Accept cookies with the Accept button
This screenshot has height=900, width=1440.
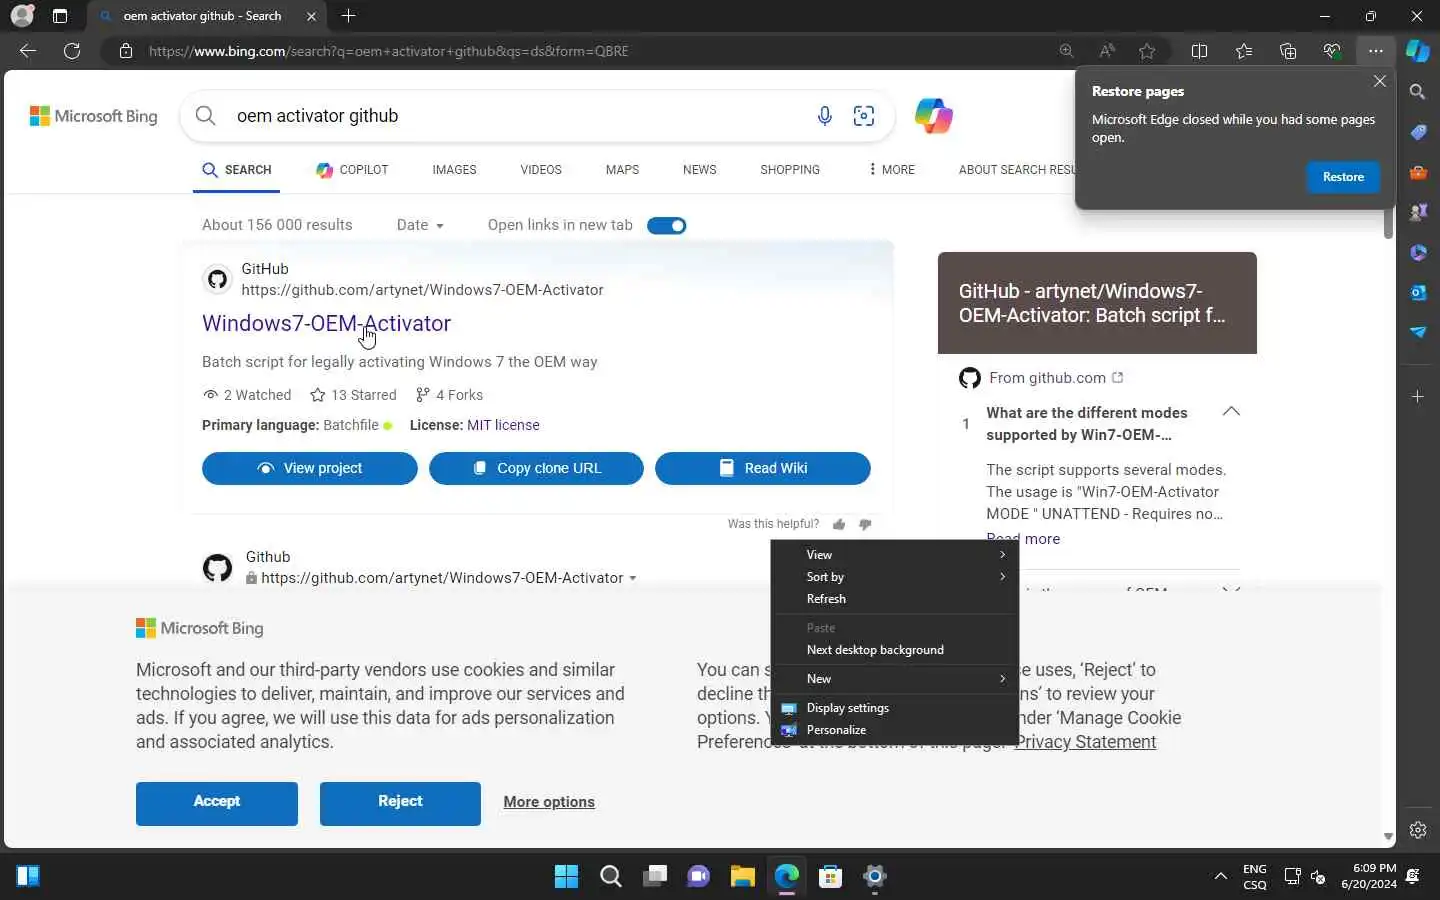tap(217, 803)
